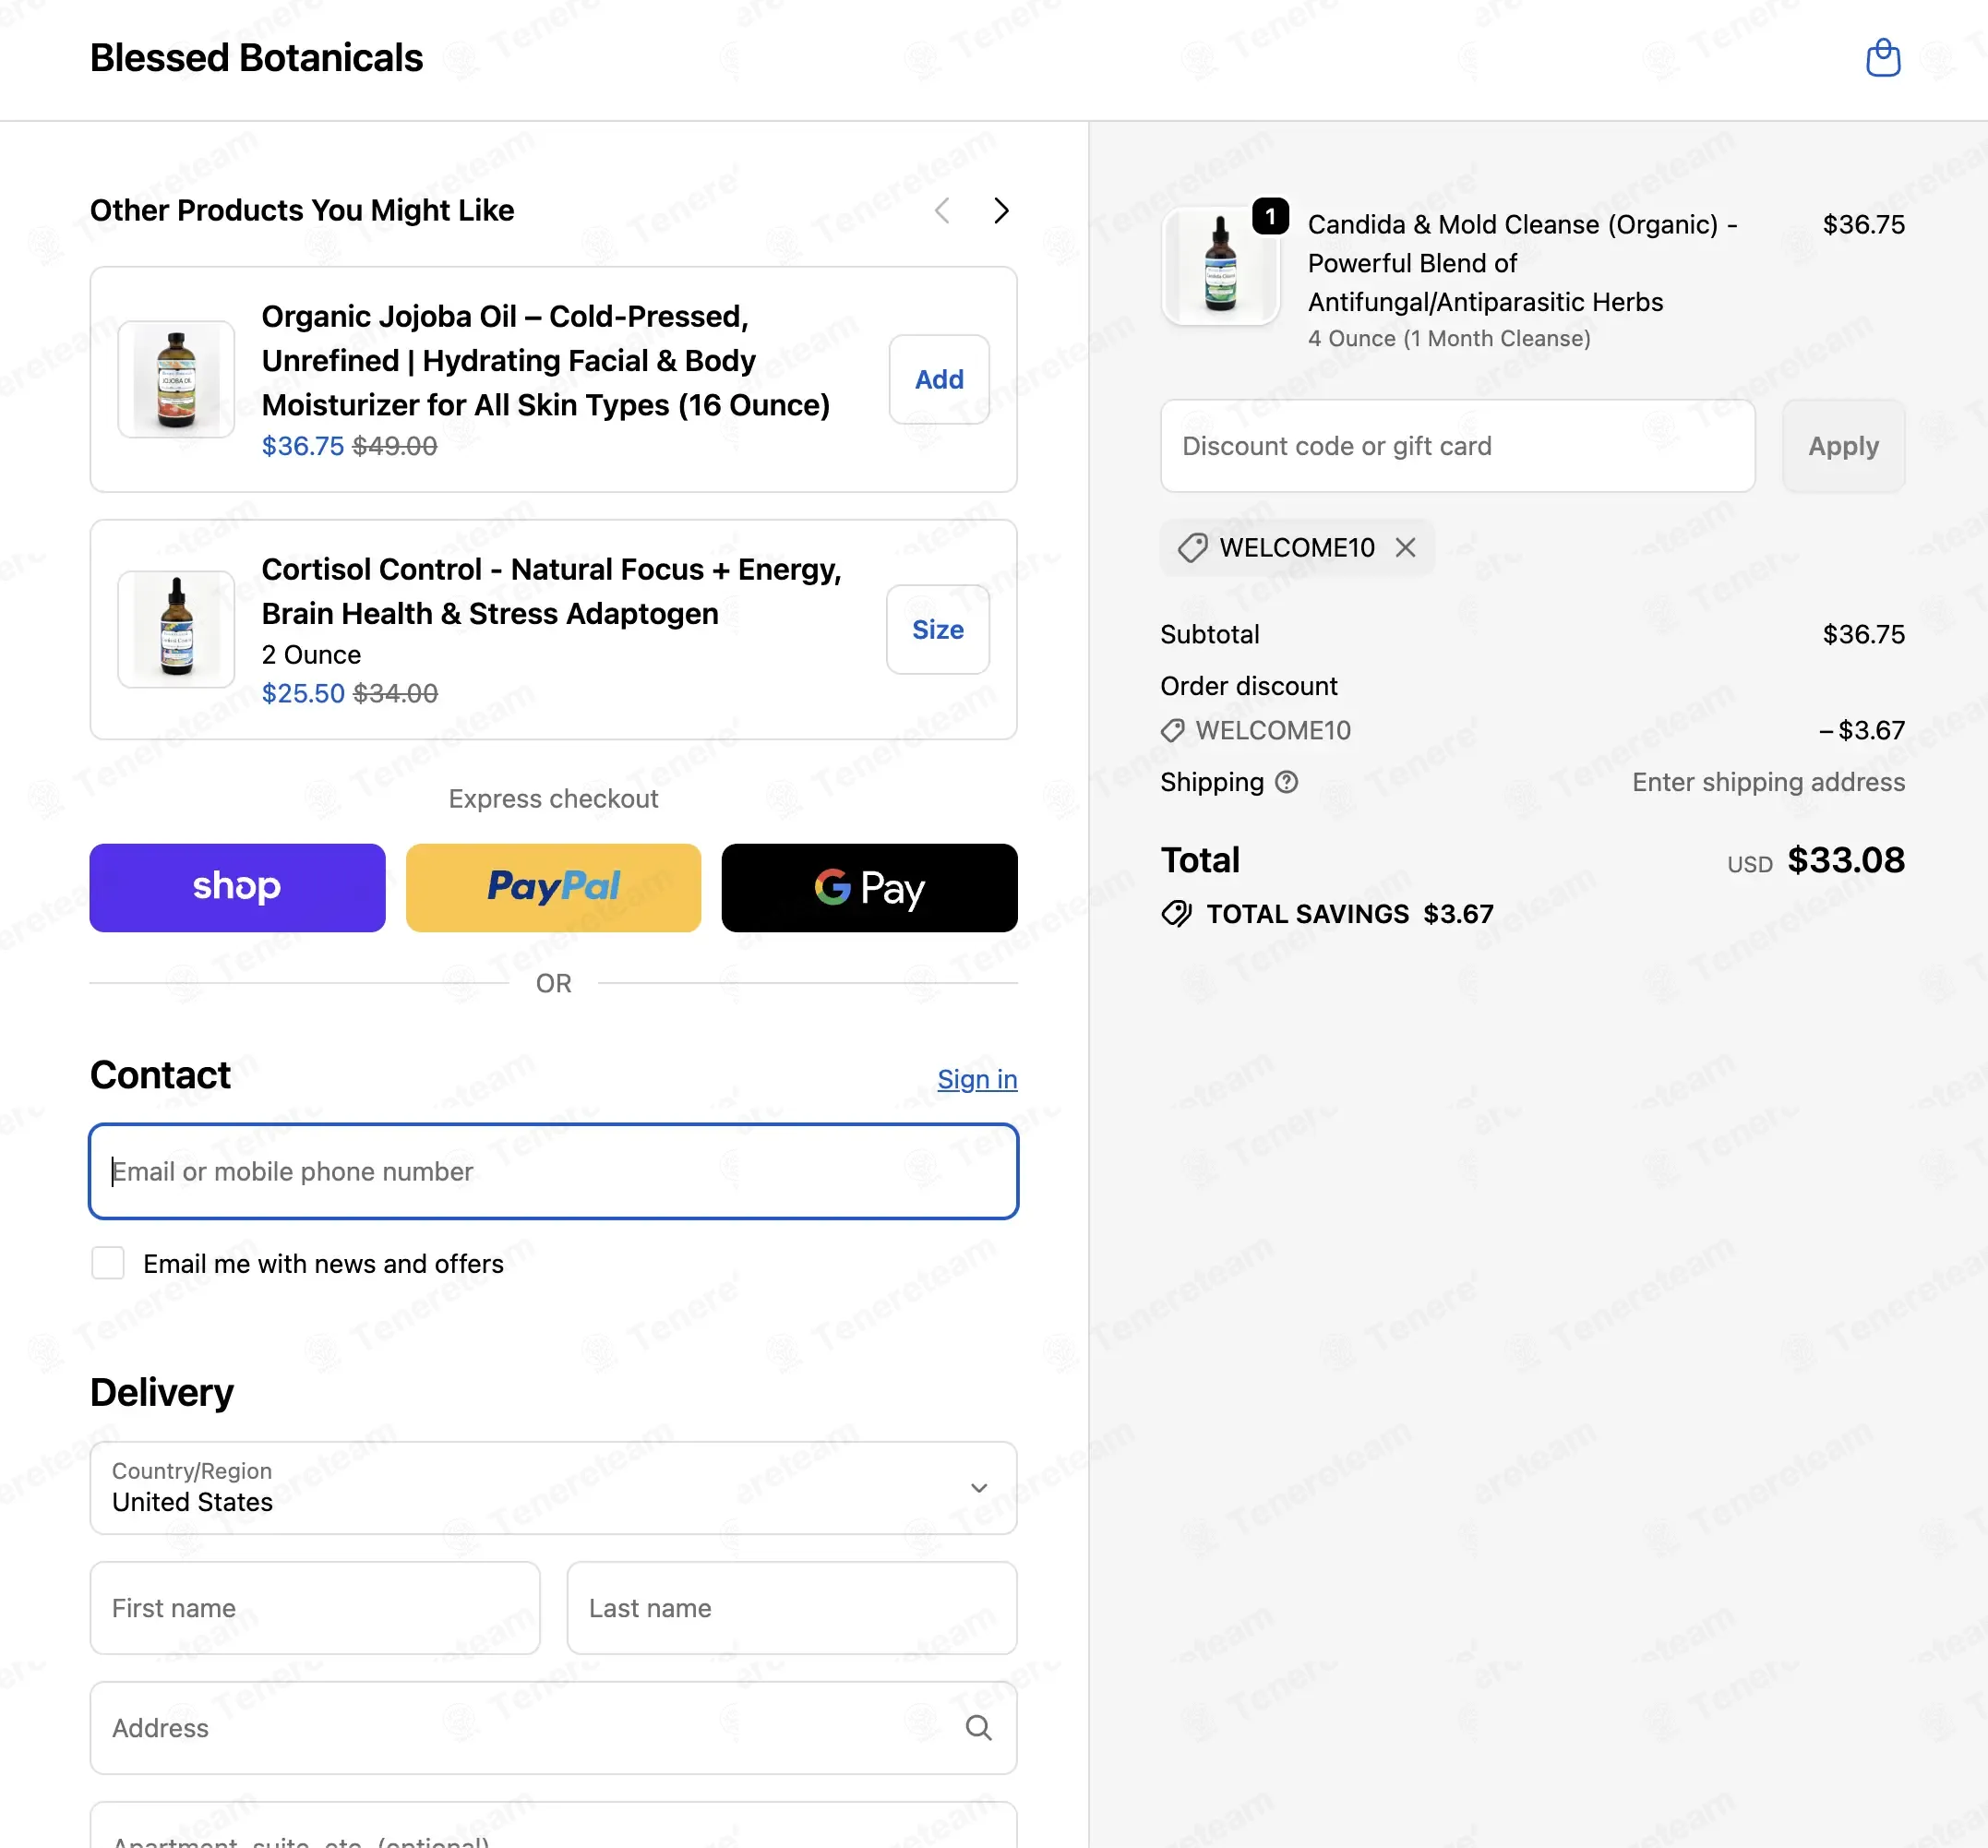Open the shopping bag cart icon
The height and width of the screenshot is (1848, 1988).
click(x=1882, y=58)
